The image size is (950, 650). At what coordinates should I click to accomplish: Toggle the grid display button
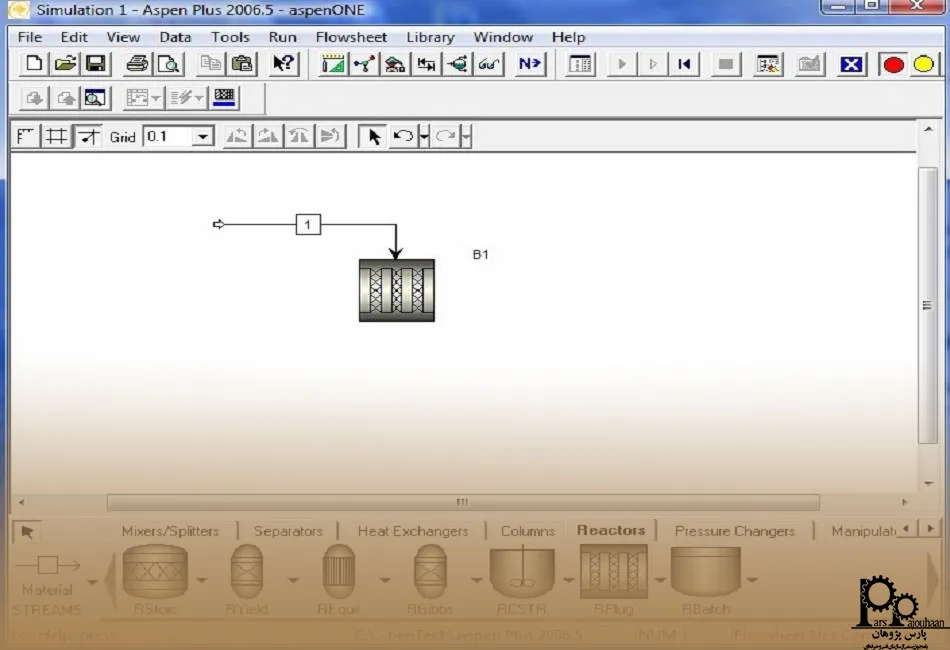57,137
